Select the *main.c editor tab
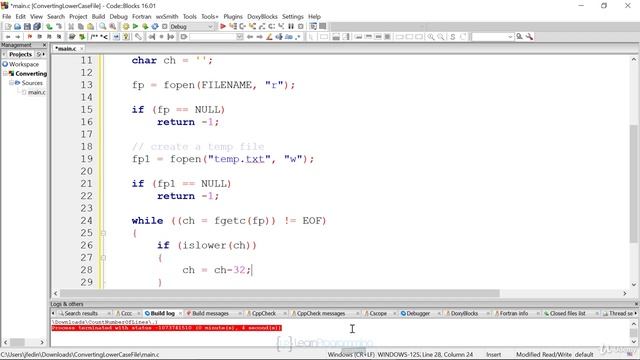Screen dimensions: 640x360 [x=66, y=49]
